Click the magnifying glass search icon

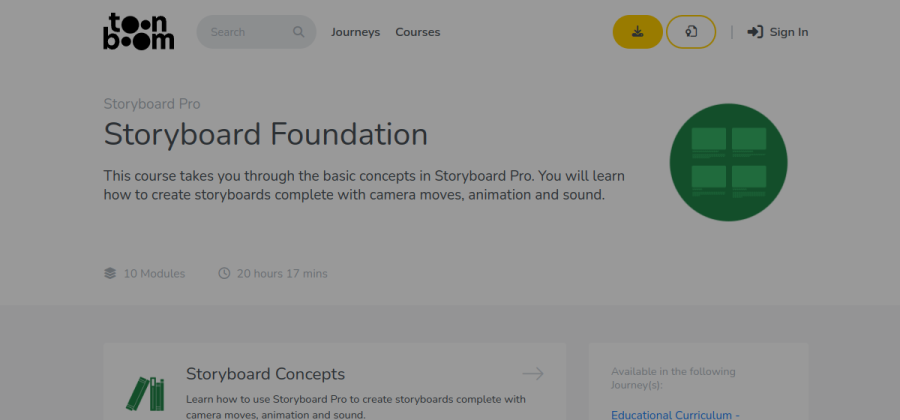coord(298,32)
